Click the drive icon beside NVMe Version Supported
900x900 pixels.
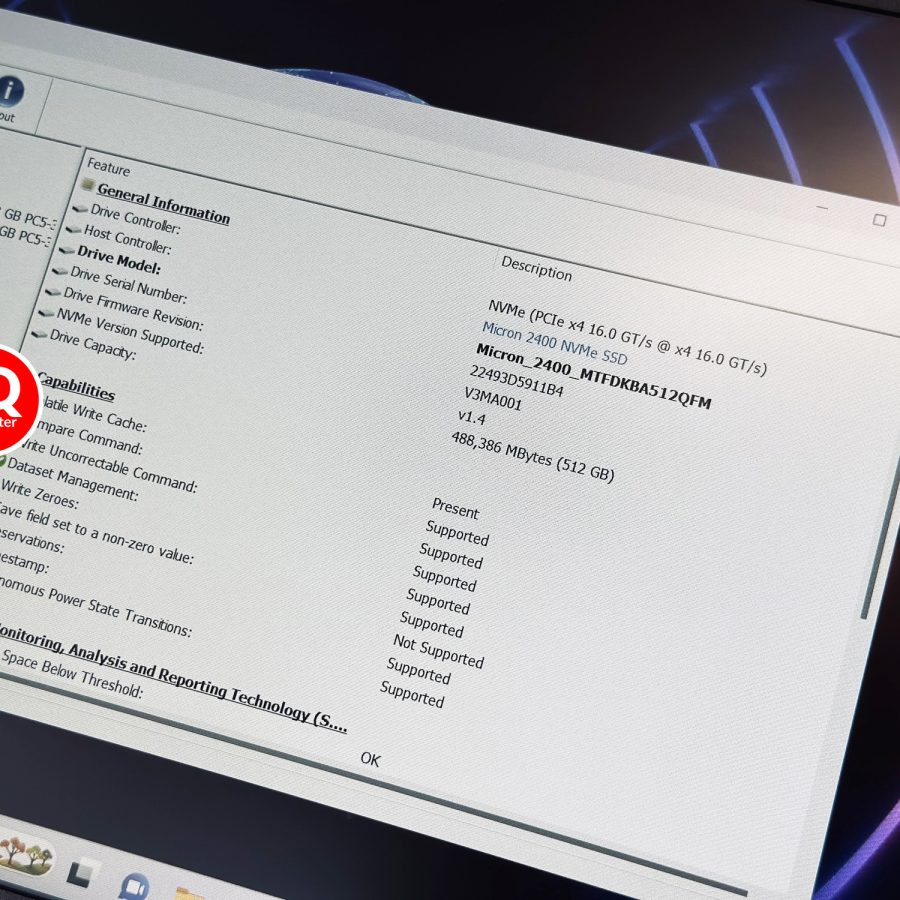click(46, 312)
